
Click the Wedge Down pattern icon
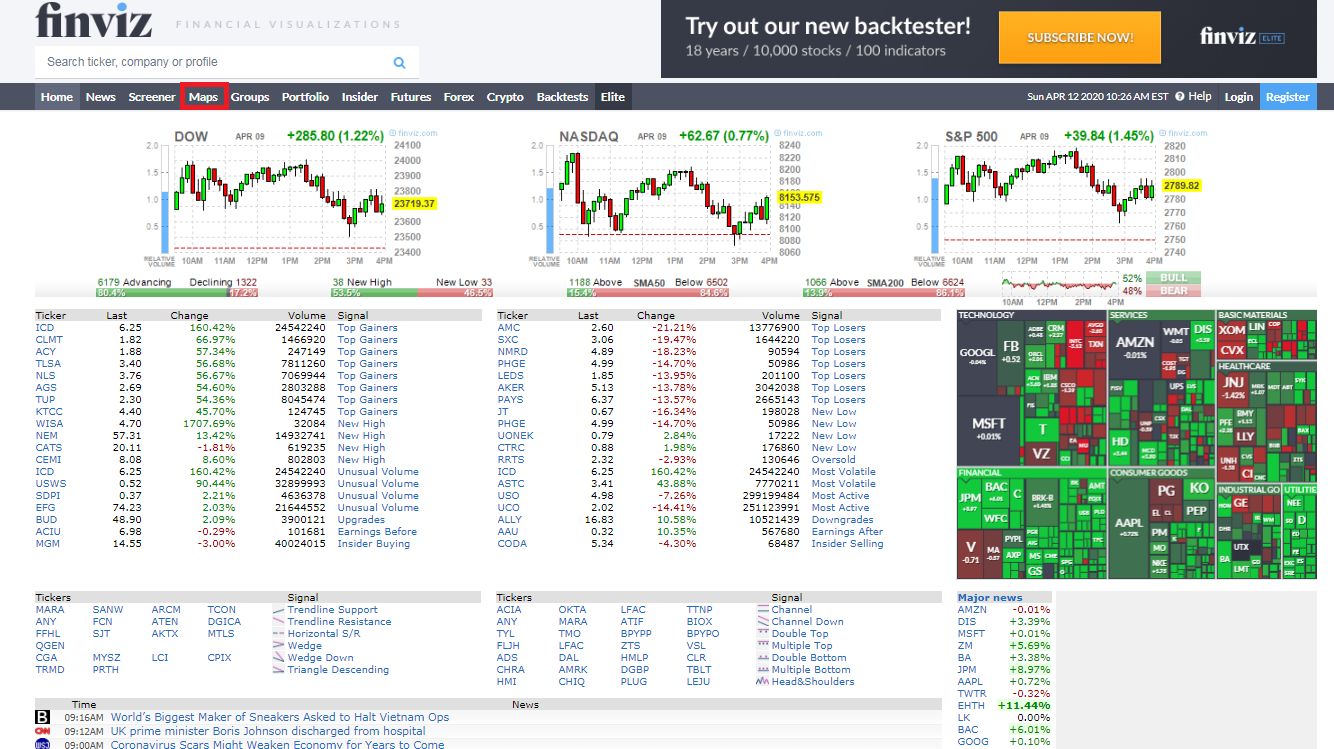click(279, 658)
